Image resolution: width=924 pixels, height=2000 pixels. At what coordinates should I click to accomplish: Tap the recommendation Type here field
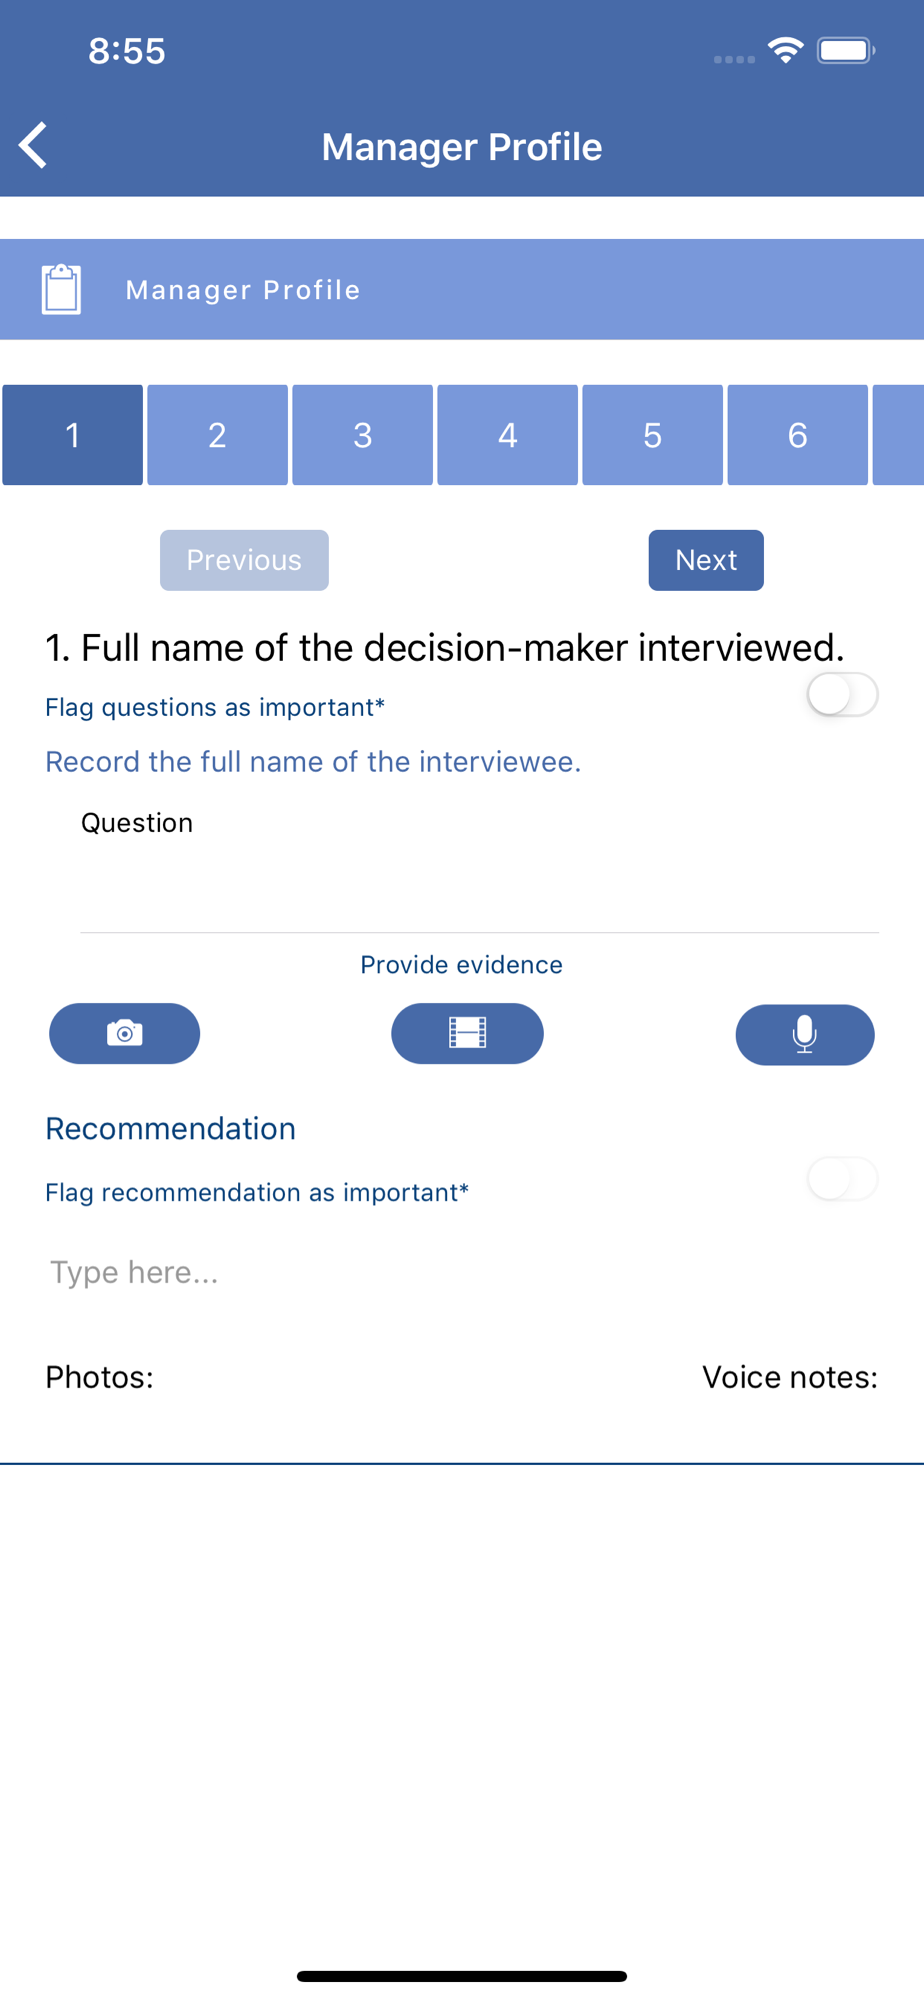tap(462, 1272)
